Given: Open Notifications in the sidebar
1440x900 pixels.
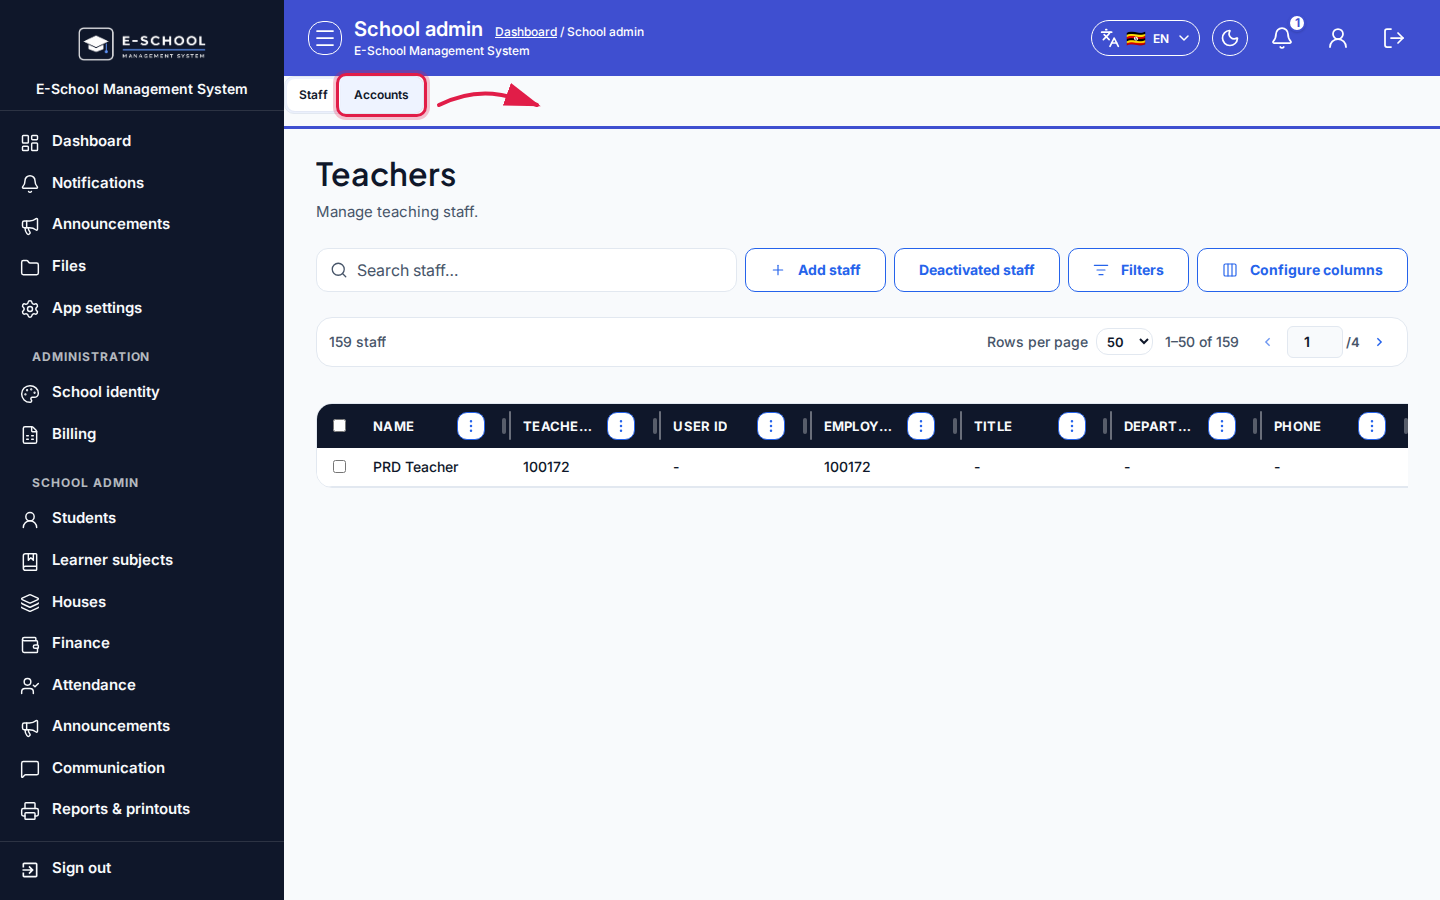Looking at the screenshot, I should [142, 183].
